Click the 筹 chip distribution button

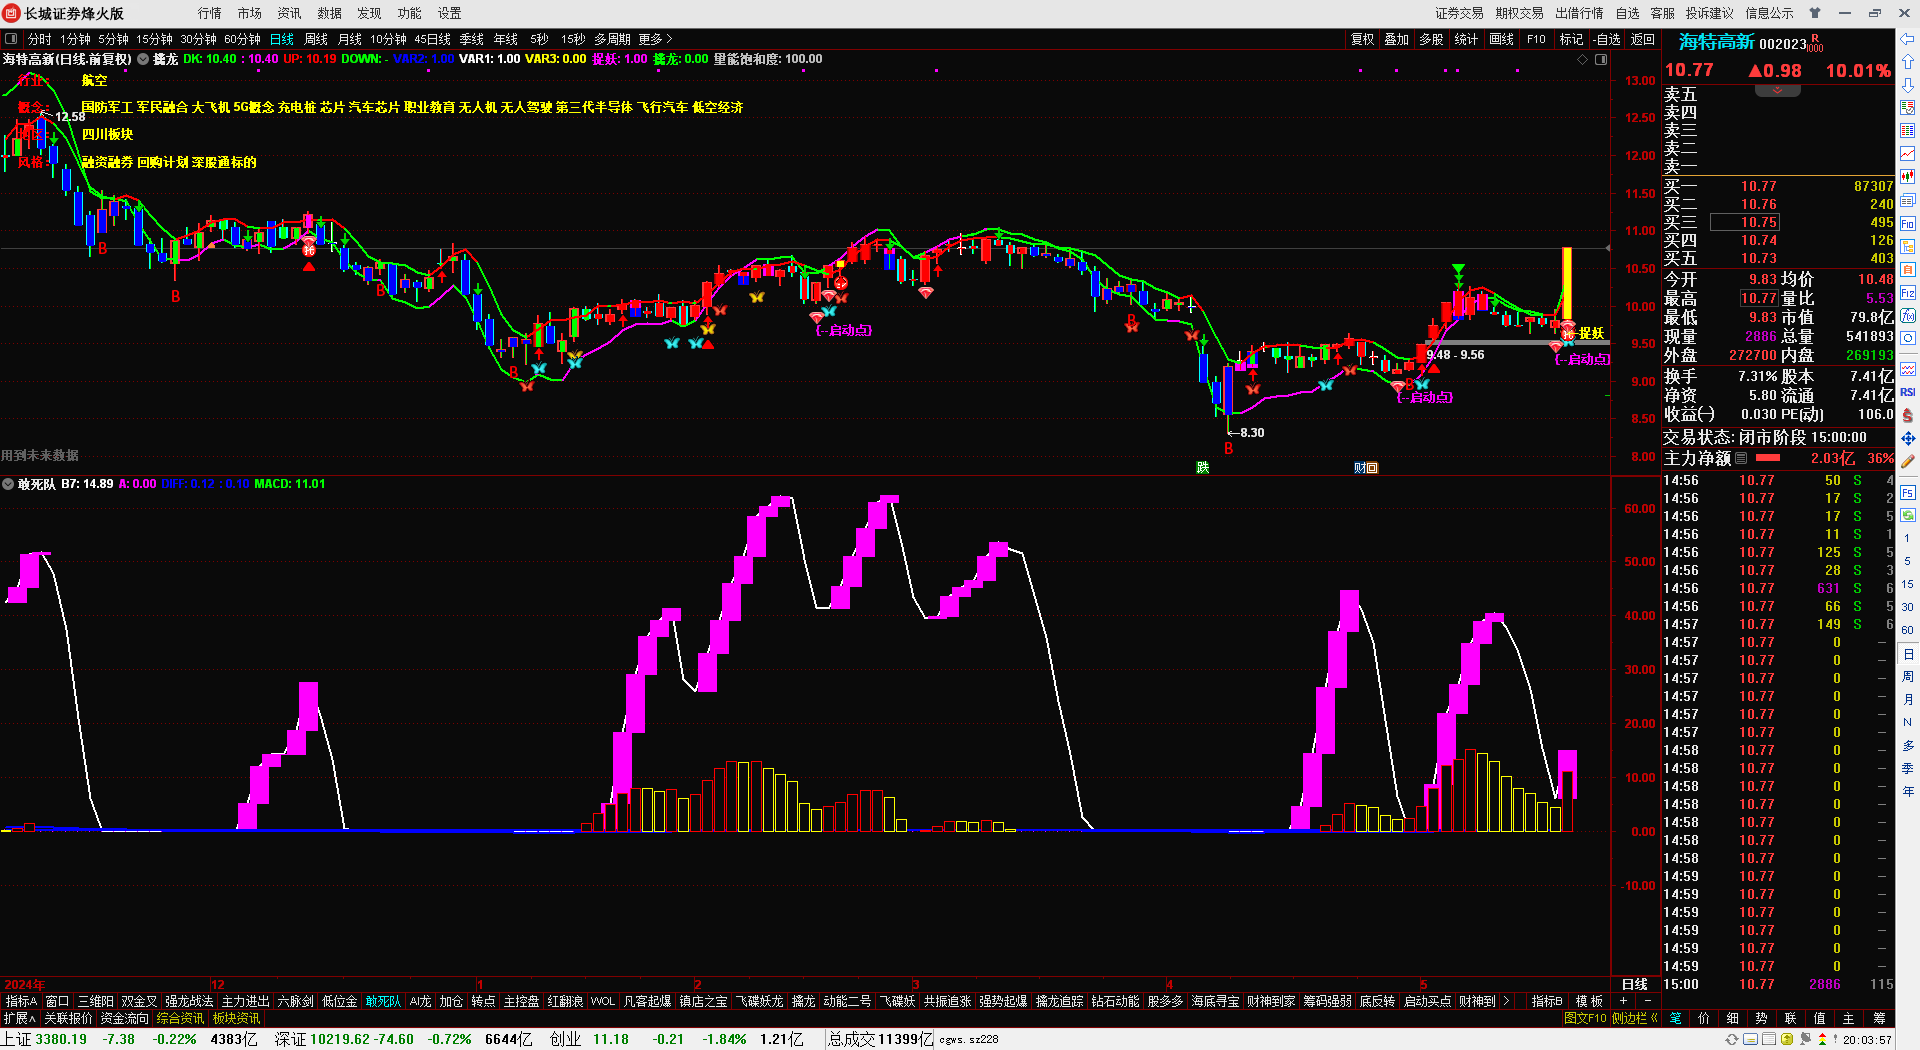pyautogui.click(x=1879, y=1018)
